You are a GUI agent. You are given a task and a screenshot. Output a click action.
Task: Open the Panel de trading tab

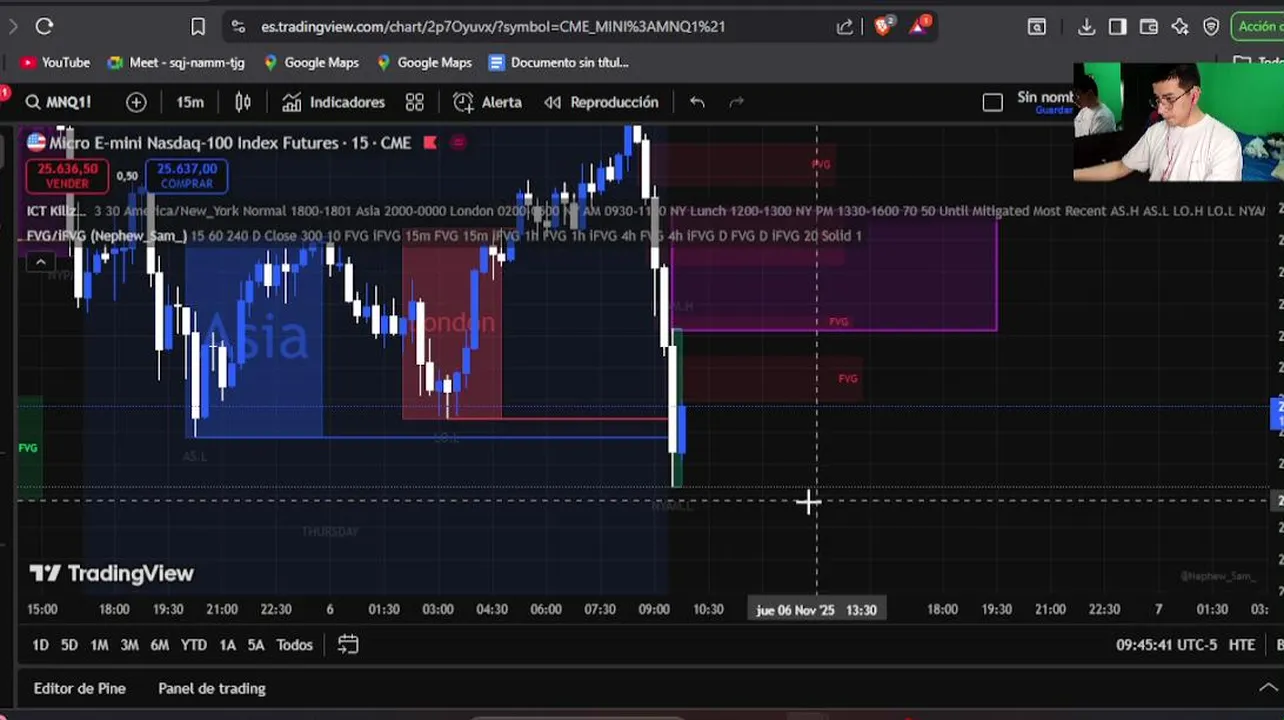[212, 688]
